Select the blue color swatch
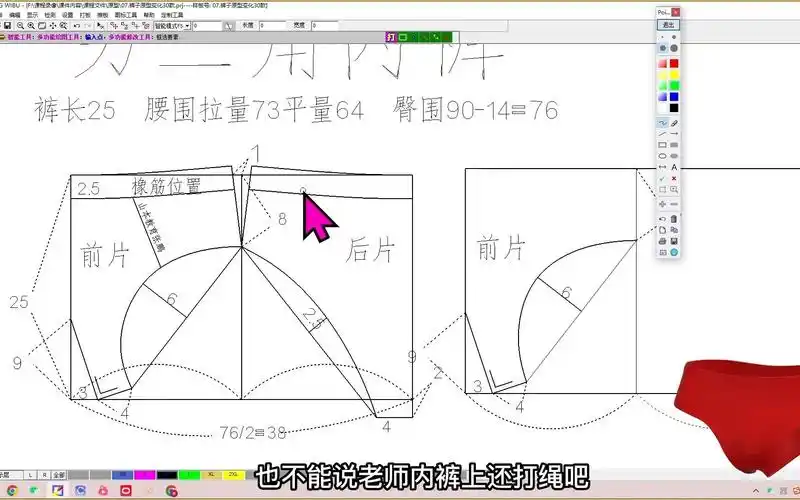This screenshot has height=500, width=800. pyautogui.click(x=674, y=96)
